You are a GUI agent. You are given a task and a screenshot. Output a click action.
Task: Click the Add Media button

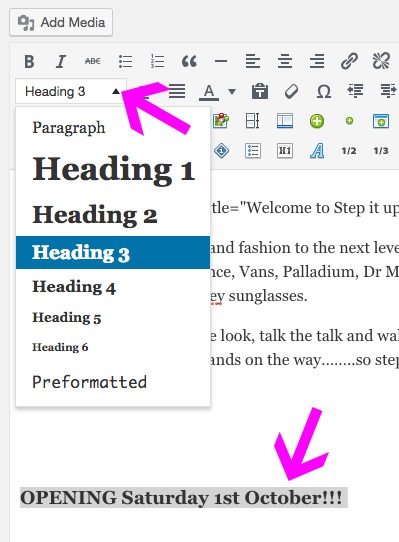tap(61, 22)
